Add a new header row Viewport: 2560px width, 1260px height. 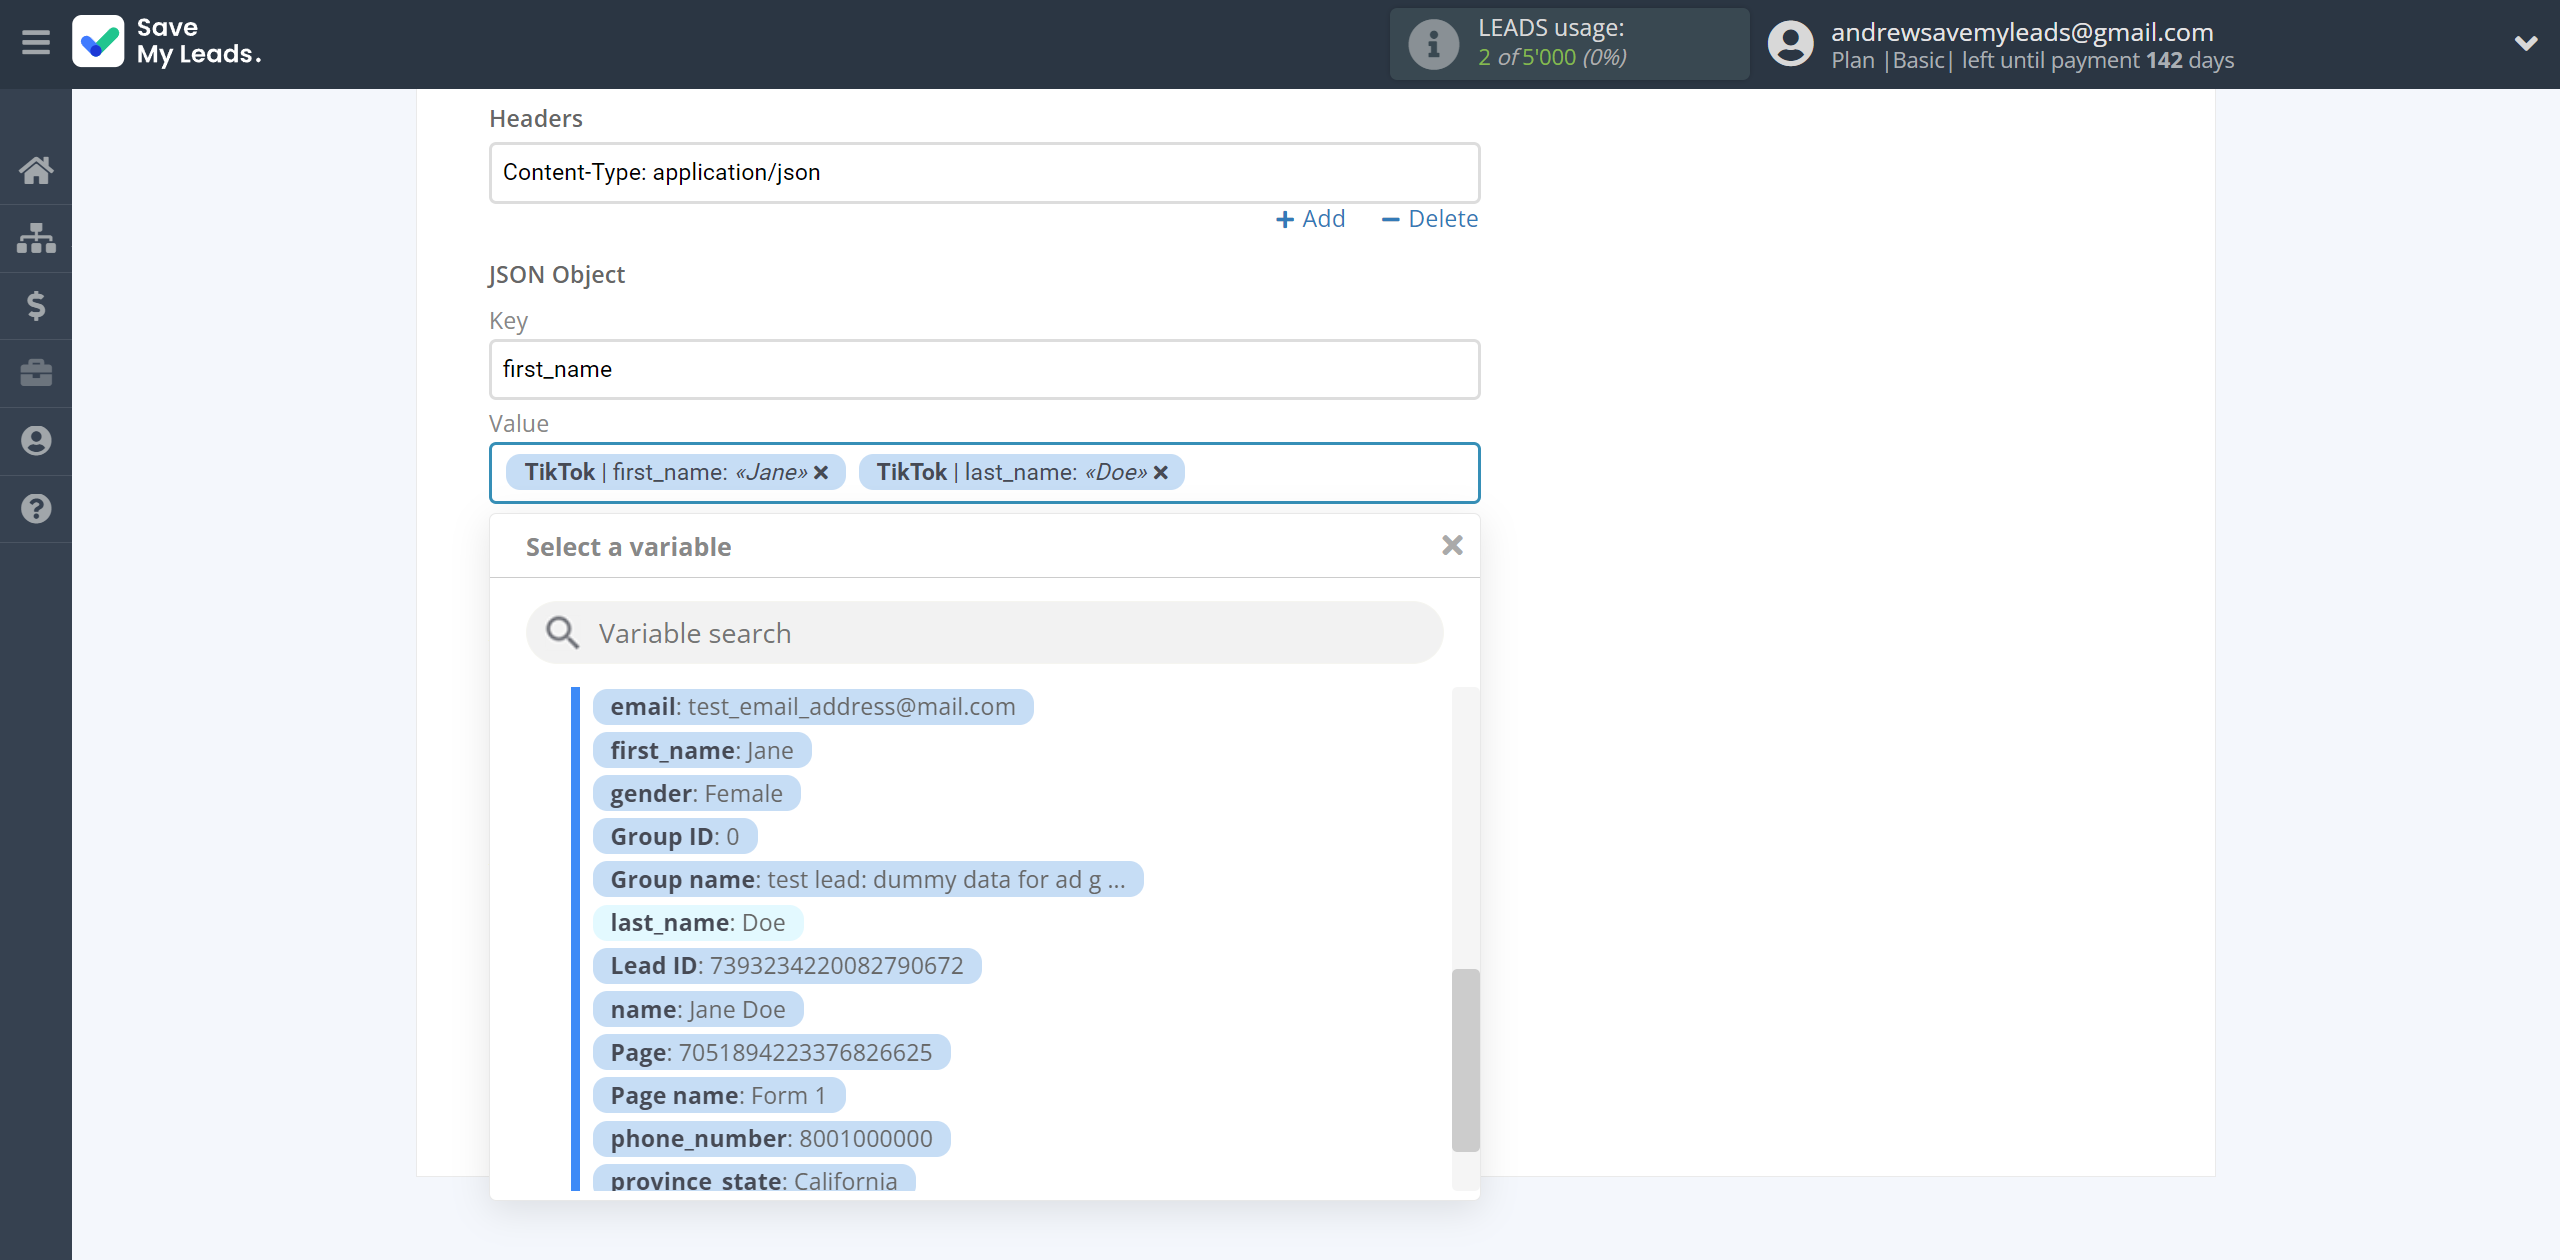(x=1311, y=219)
